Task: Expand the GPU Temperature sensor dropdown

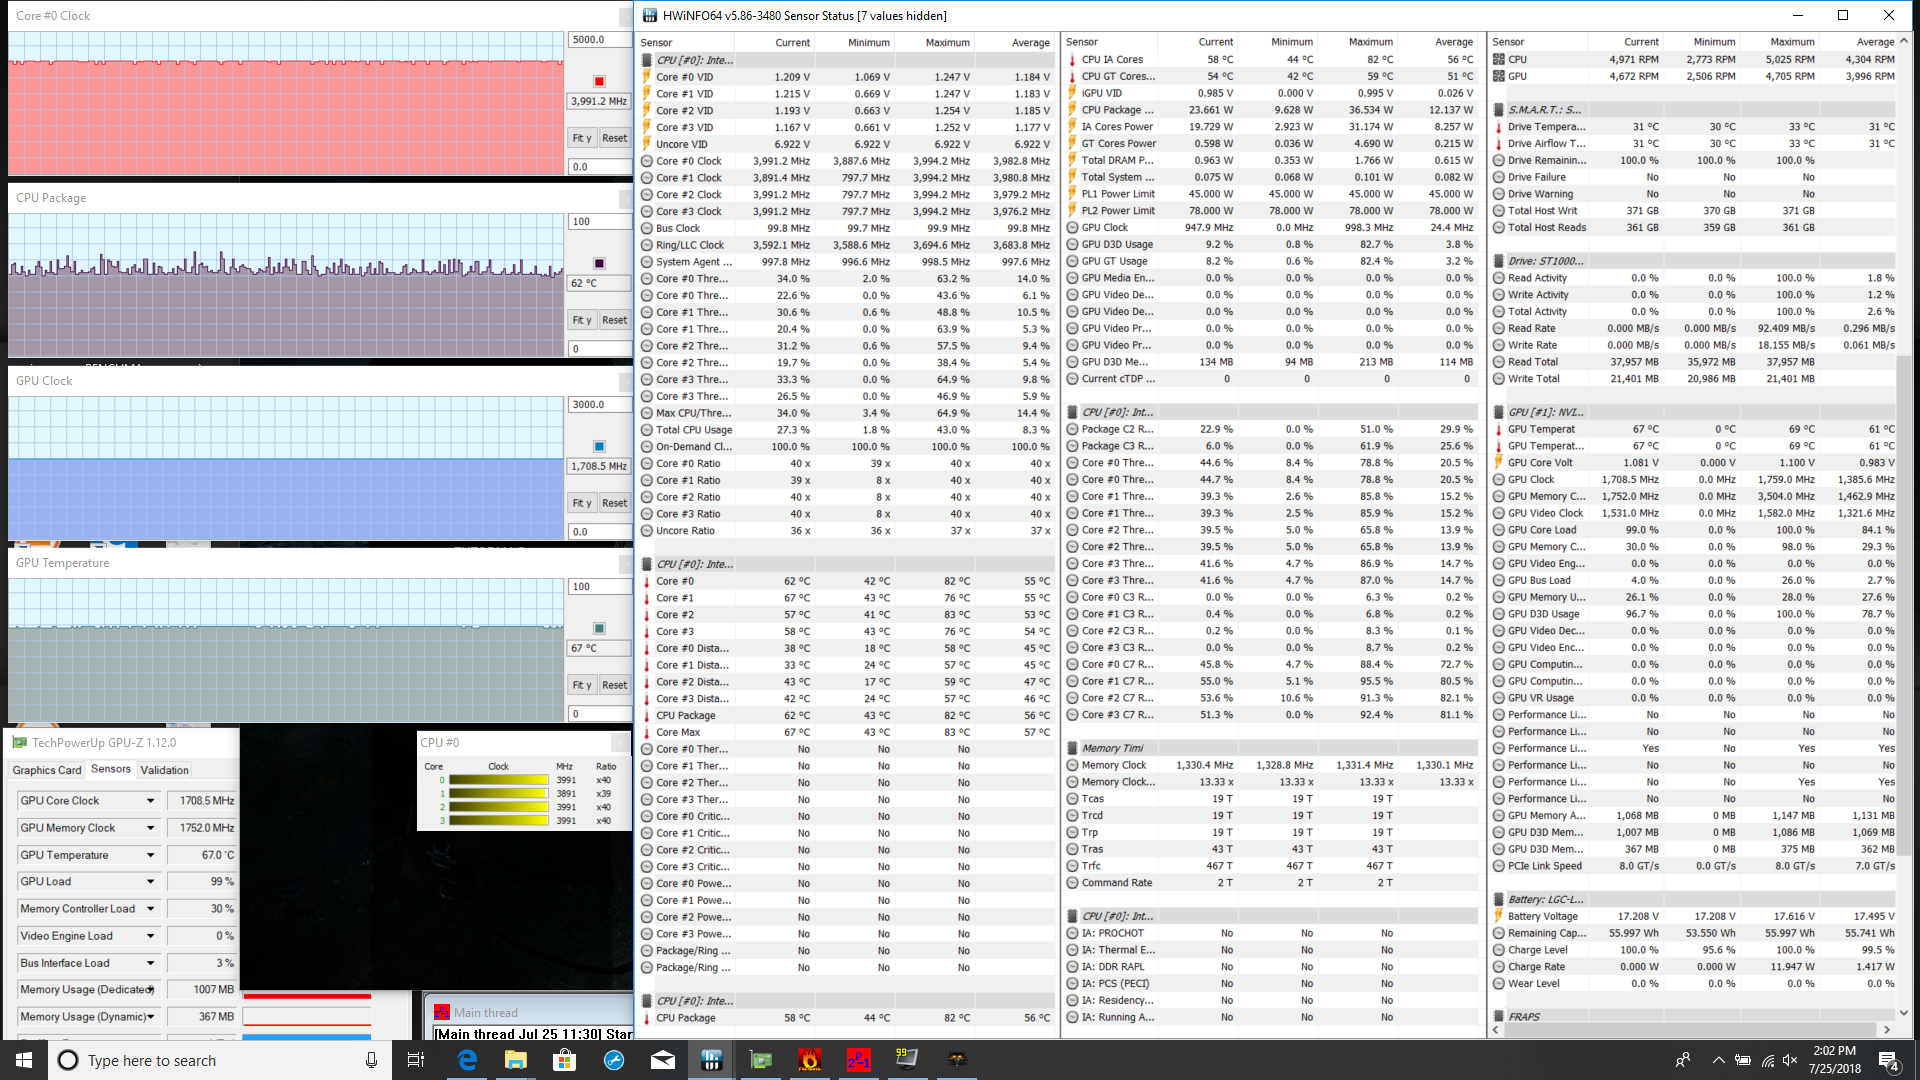Action: [151, 855]
